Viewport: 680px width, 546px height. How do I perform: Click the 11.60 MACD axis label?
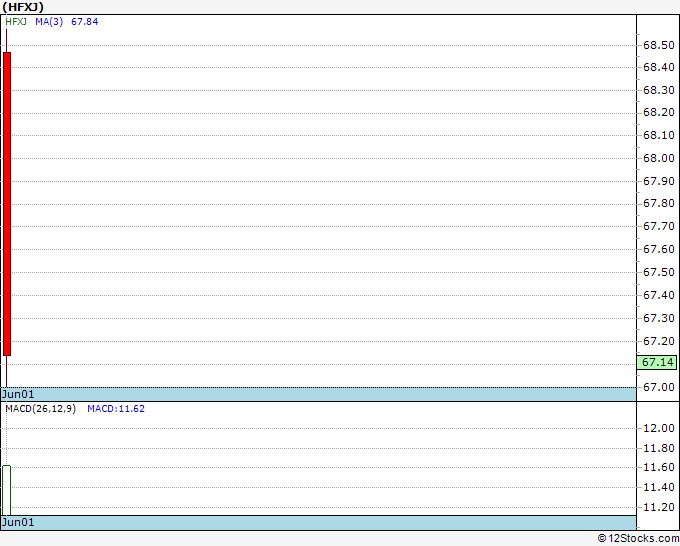tap(658, 468)
